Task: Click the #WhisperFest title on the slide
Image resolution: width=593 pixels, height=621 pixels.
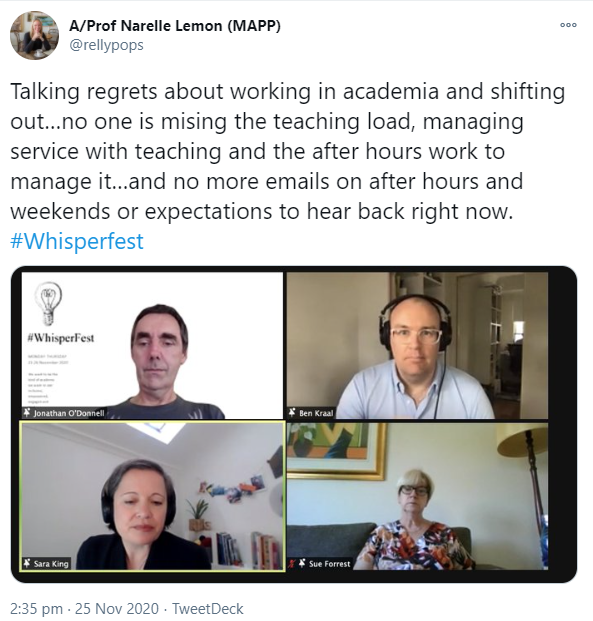Action: [x=61, y=338]
